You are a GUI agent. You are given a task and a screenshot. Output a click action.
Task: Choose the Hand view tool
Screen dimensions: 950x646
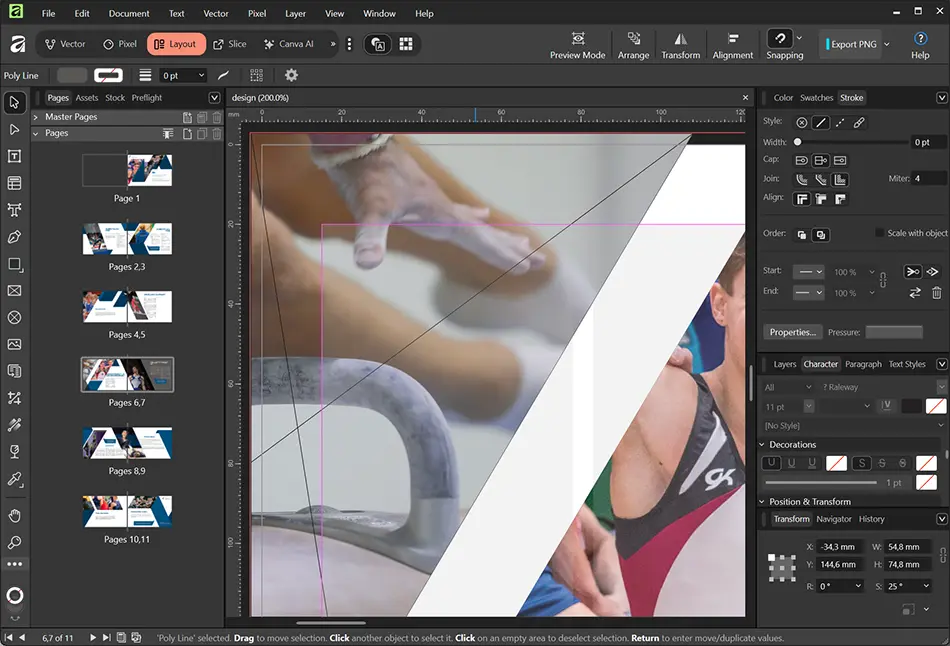[x=14, y=516]
